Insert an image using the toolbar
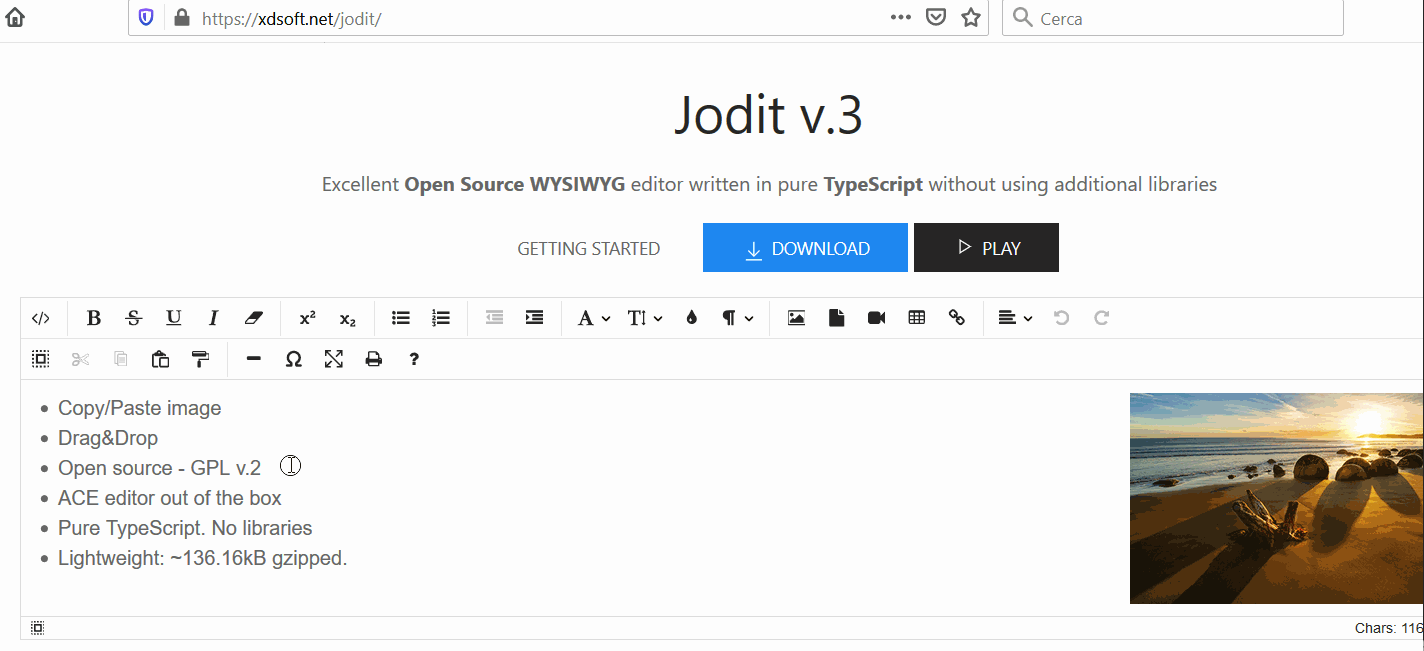 coord(796,317)
